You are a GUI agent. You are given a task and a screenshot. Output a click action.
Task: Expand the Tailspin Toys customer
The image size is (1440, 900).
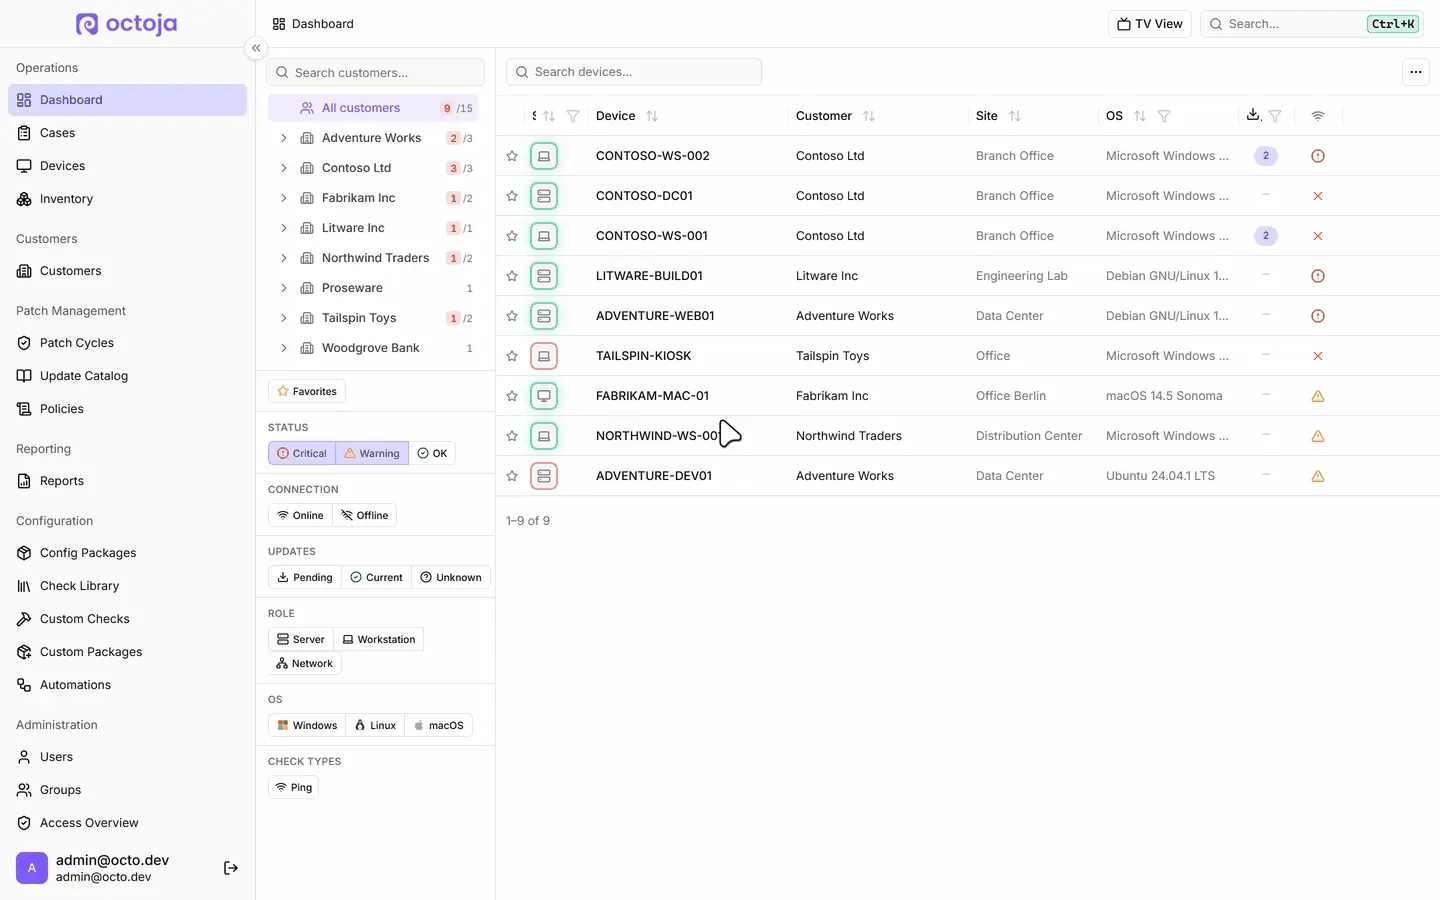[x=284, y=318]
